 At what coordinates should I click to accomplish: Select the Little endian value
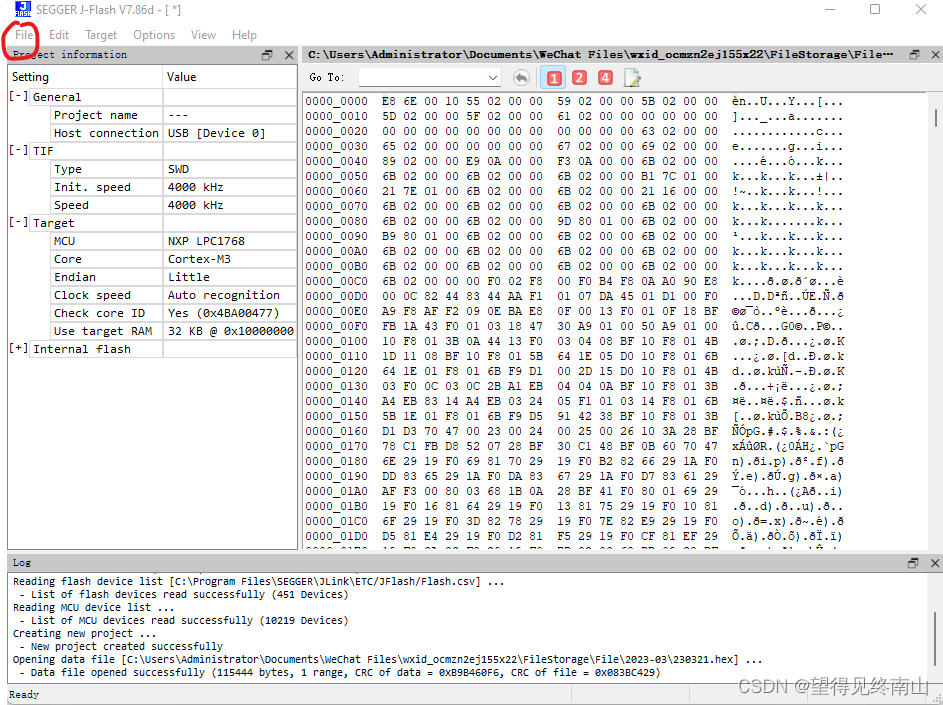click(189, 277)
